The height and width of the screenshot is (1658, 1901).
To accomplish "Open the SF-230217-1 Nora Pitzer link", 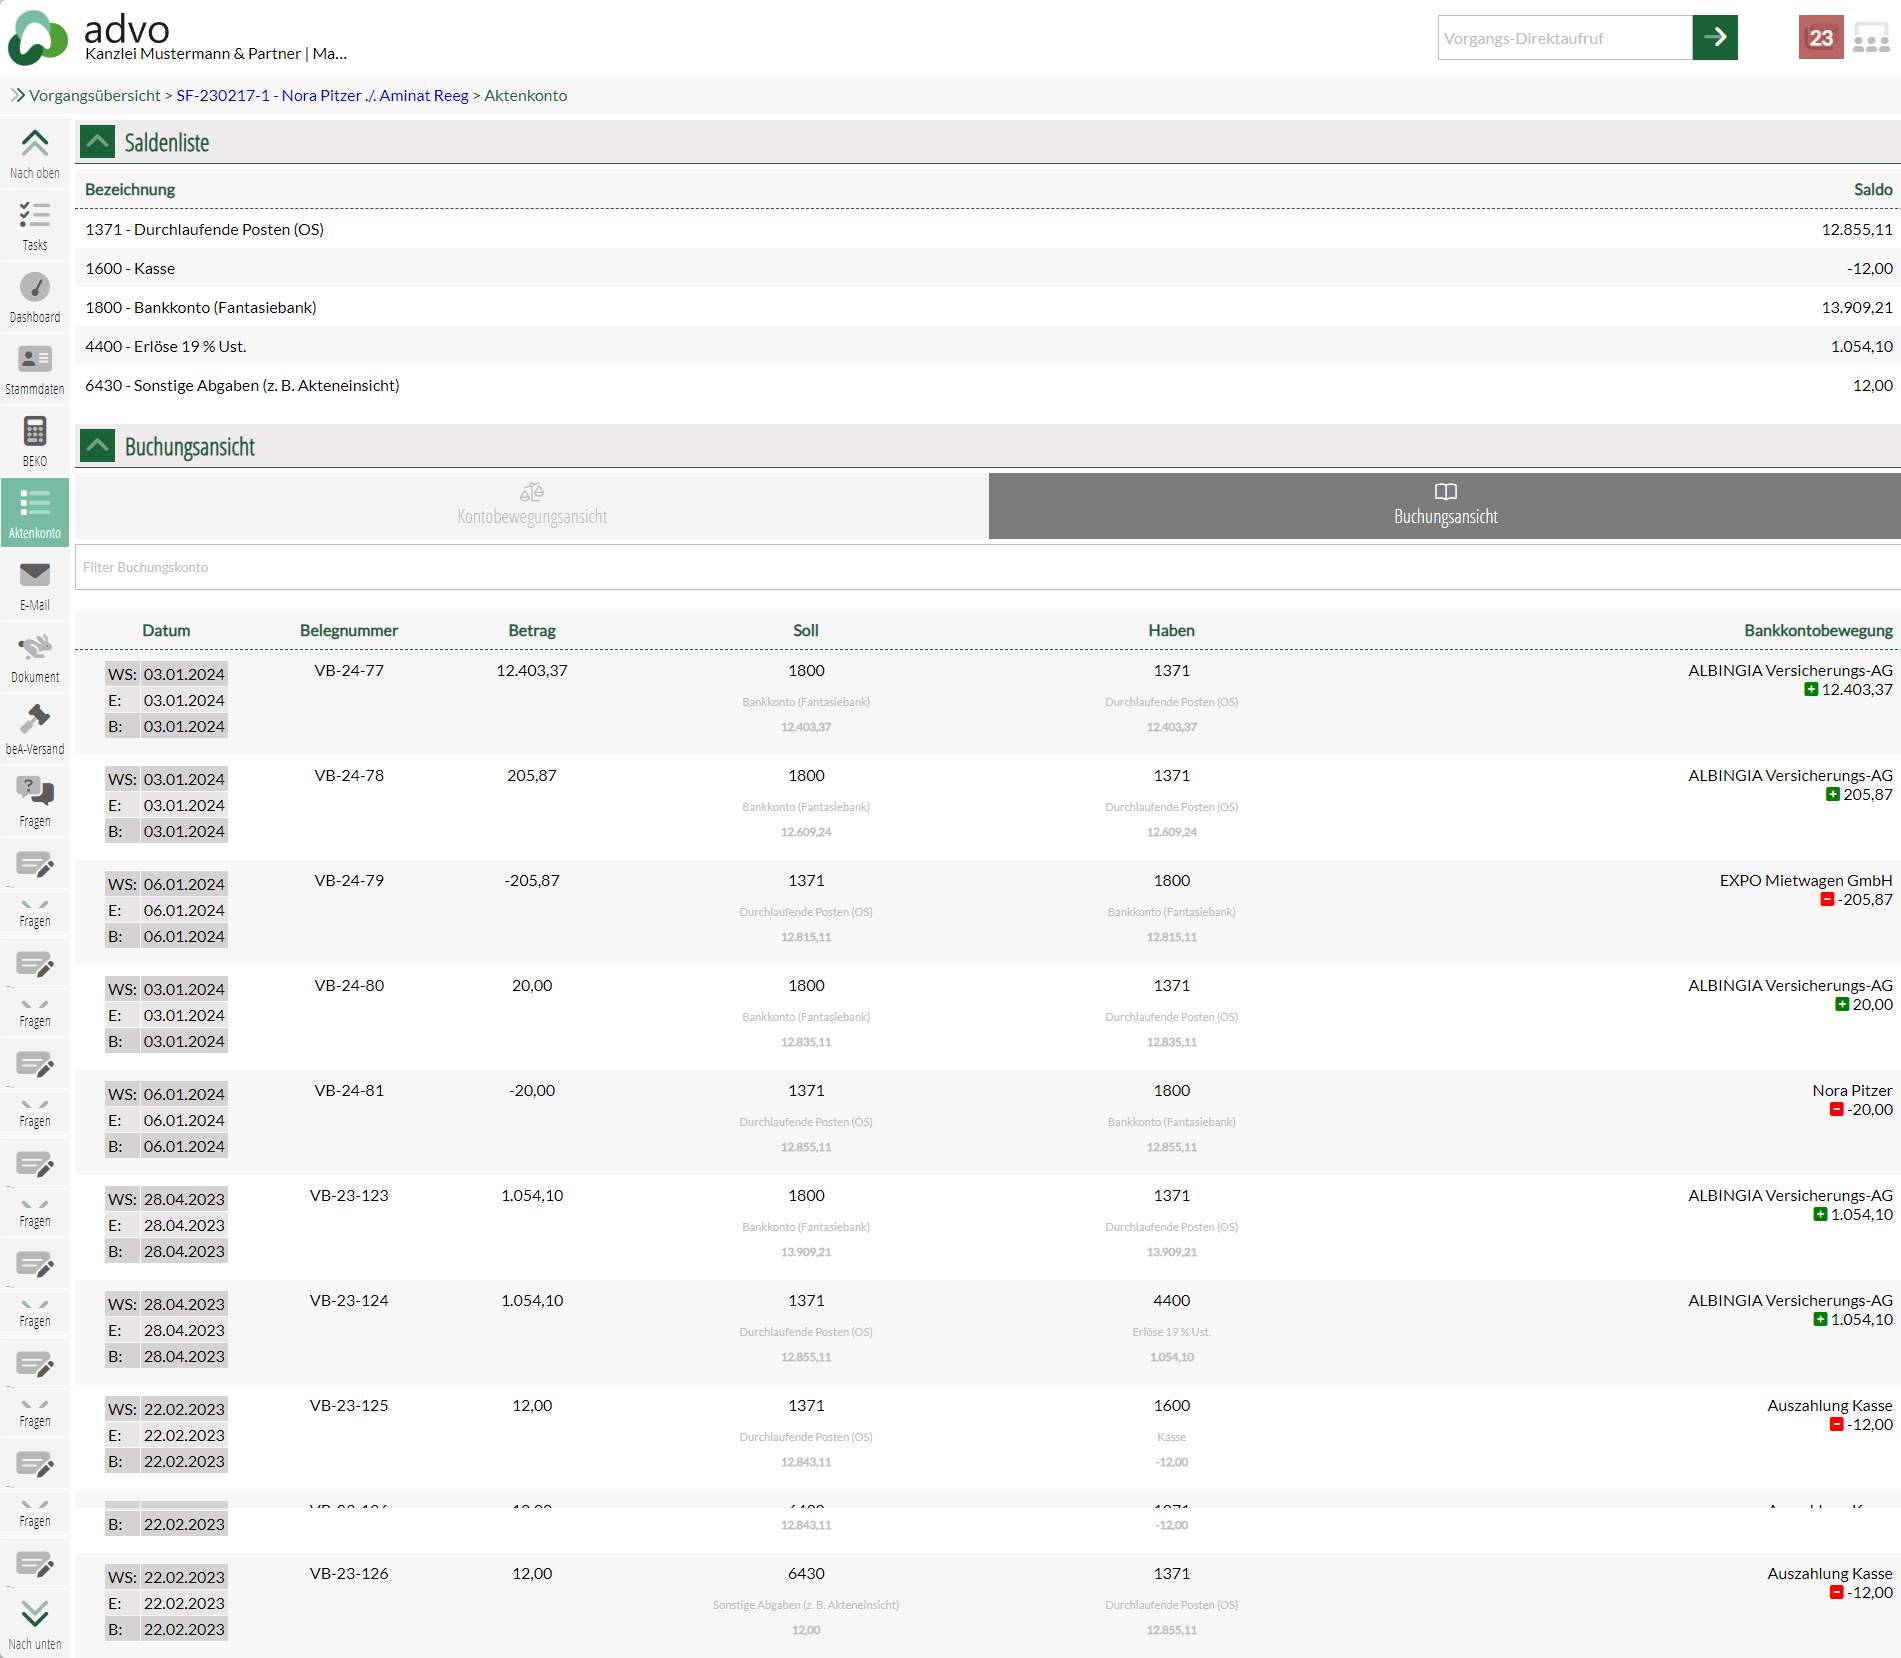I will pyautogui.click(x=322, y=95).
